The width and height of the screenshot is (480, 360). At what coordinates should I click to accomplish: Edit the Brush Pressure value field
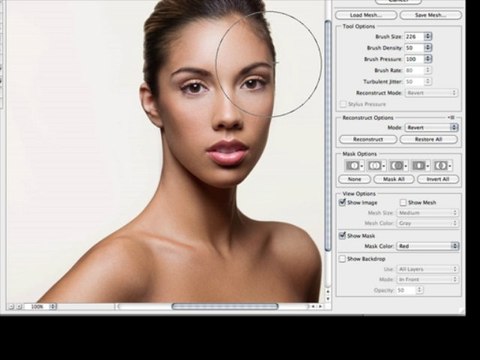414,59
